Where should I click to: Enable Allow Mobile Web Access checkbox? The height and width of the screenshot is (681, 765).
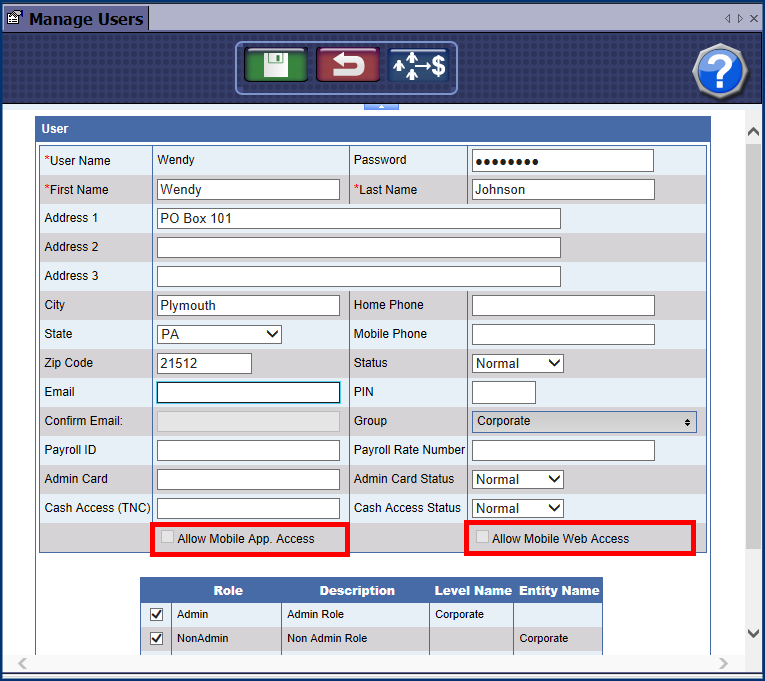(x=482, y=538)
